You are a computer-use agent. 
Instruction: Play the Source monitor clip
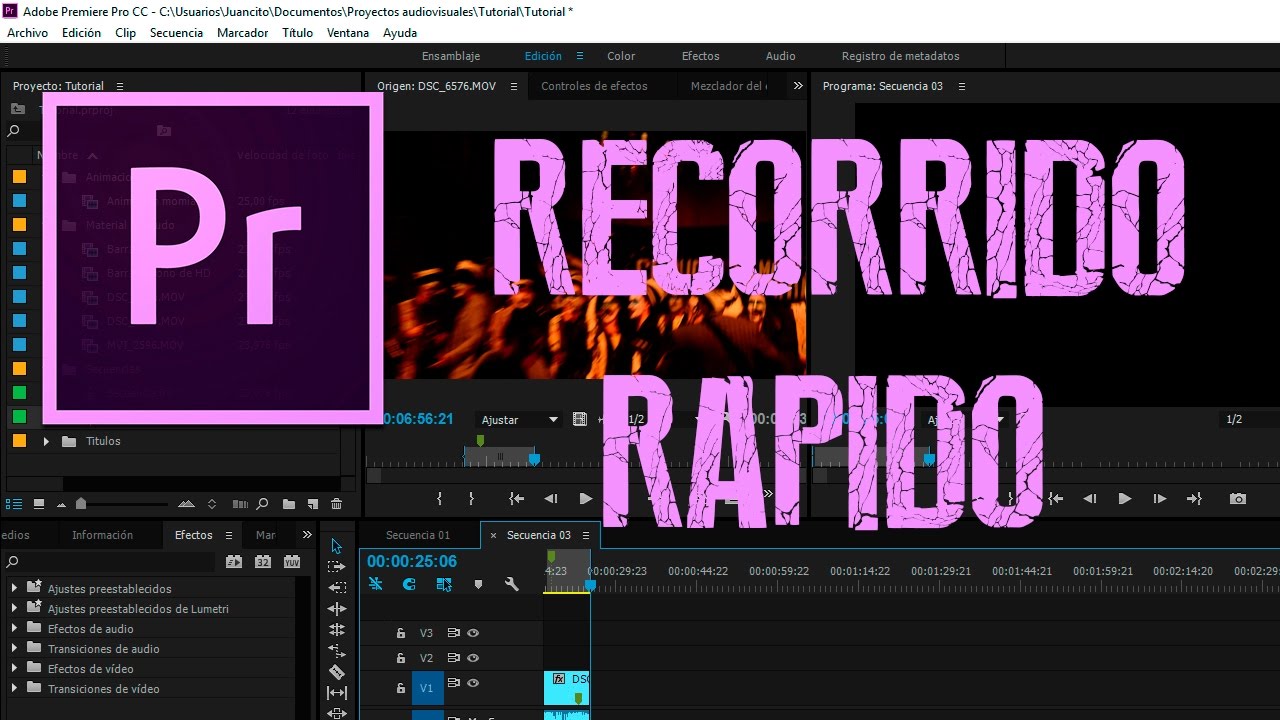coord(586,498)
